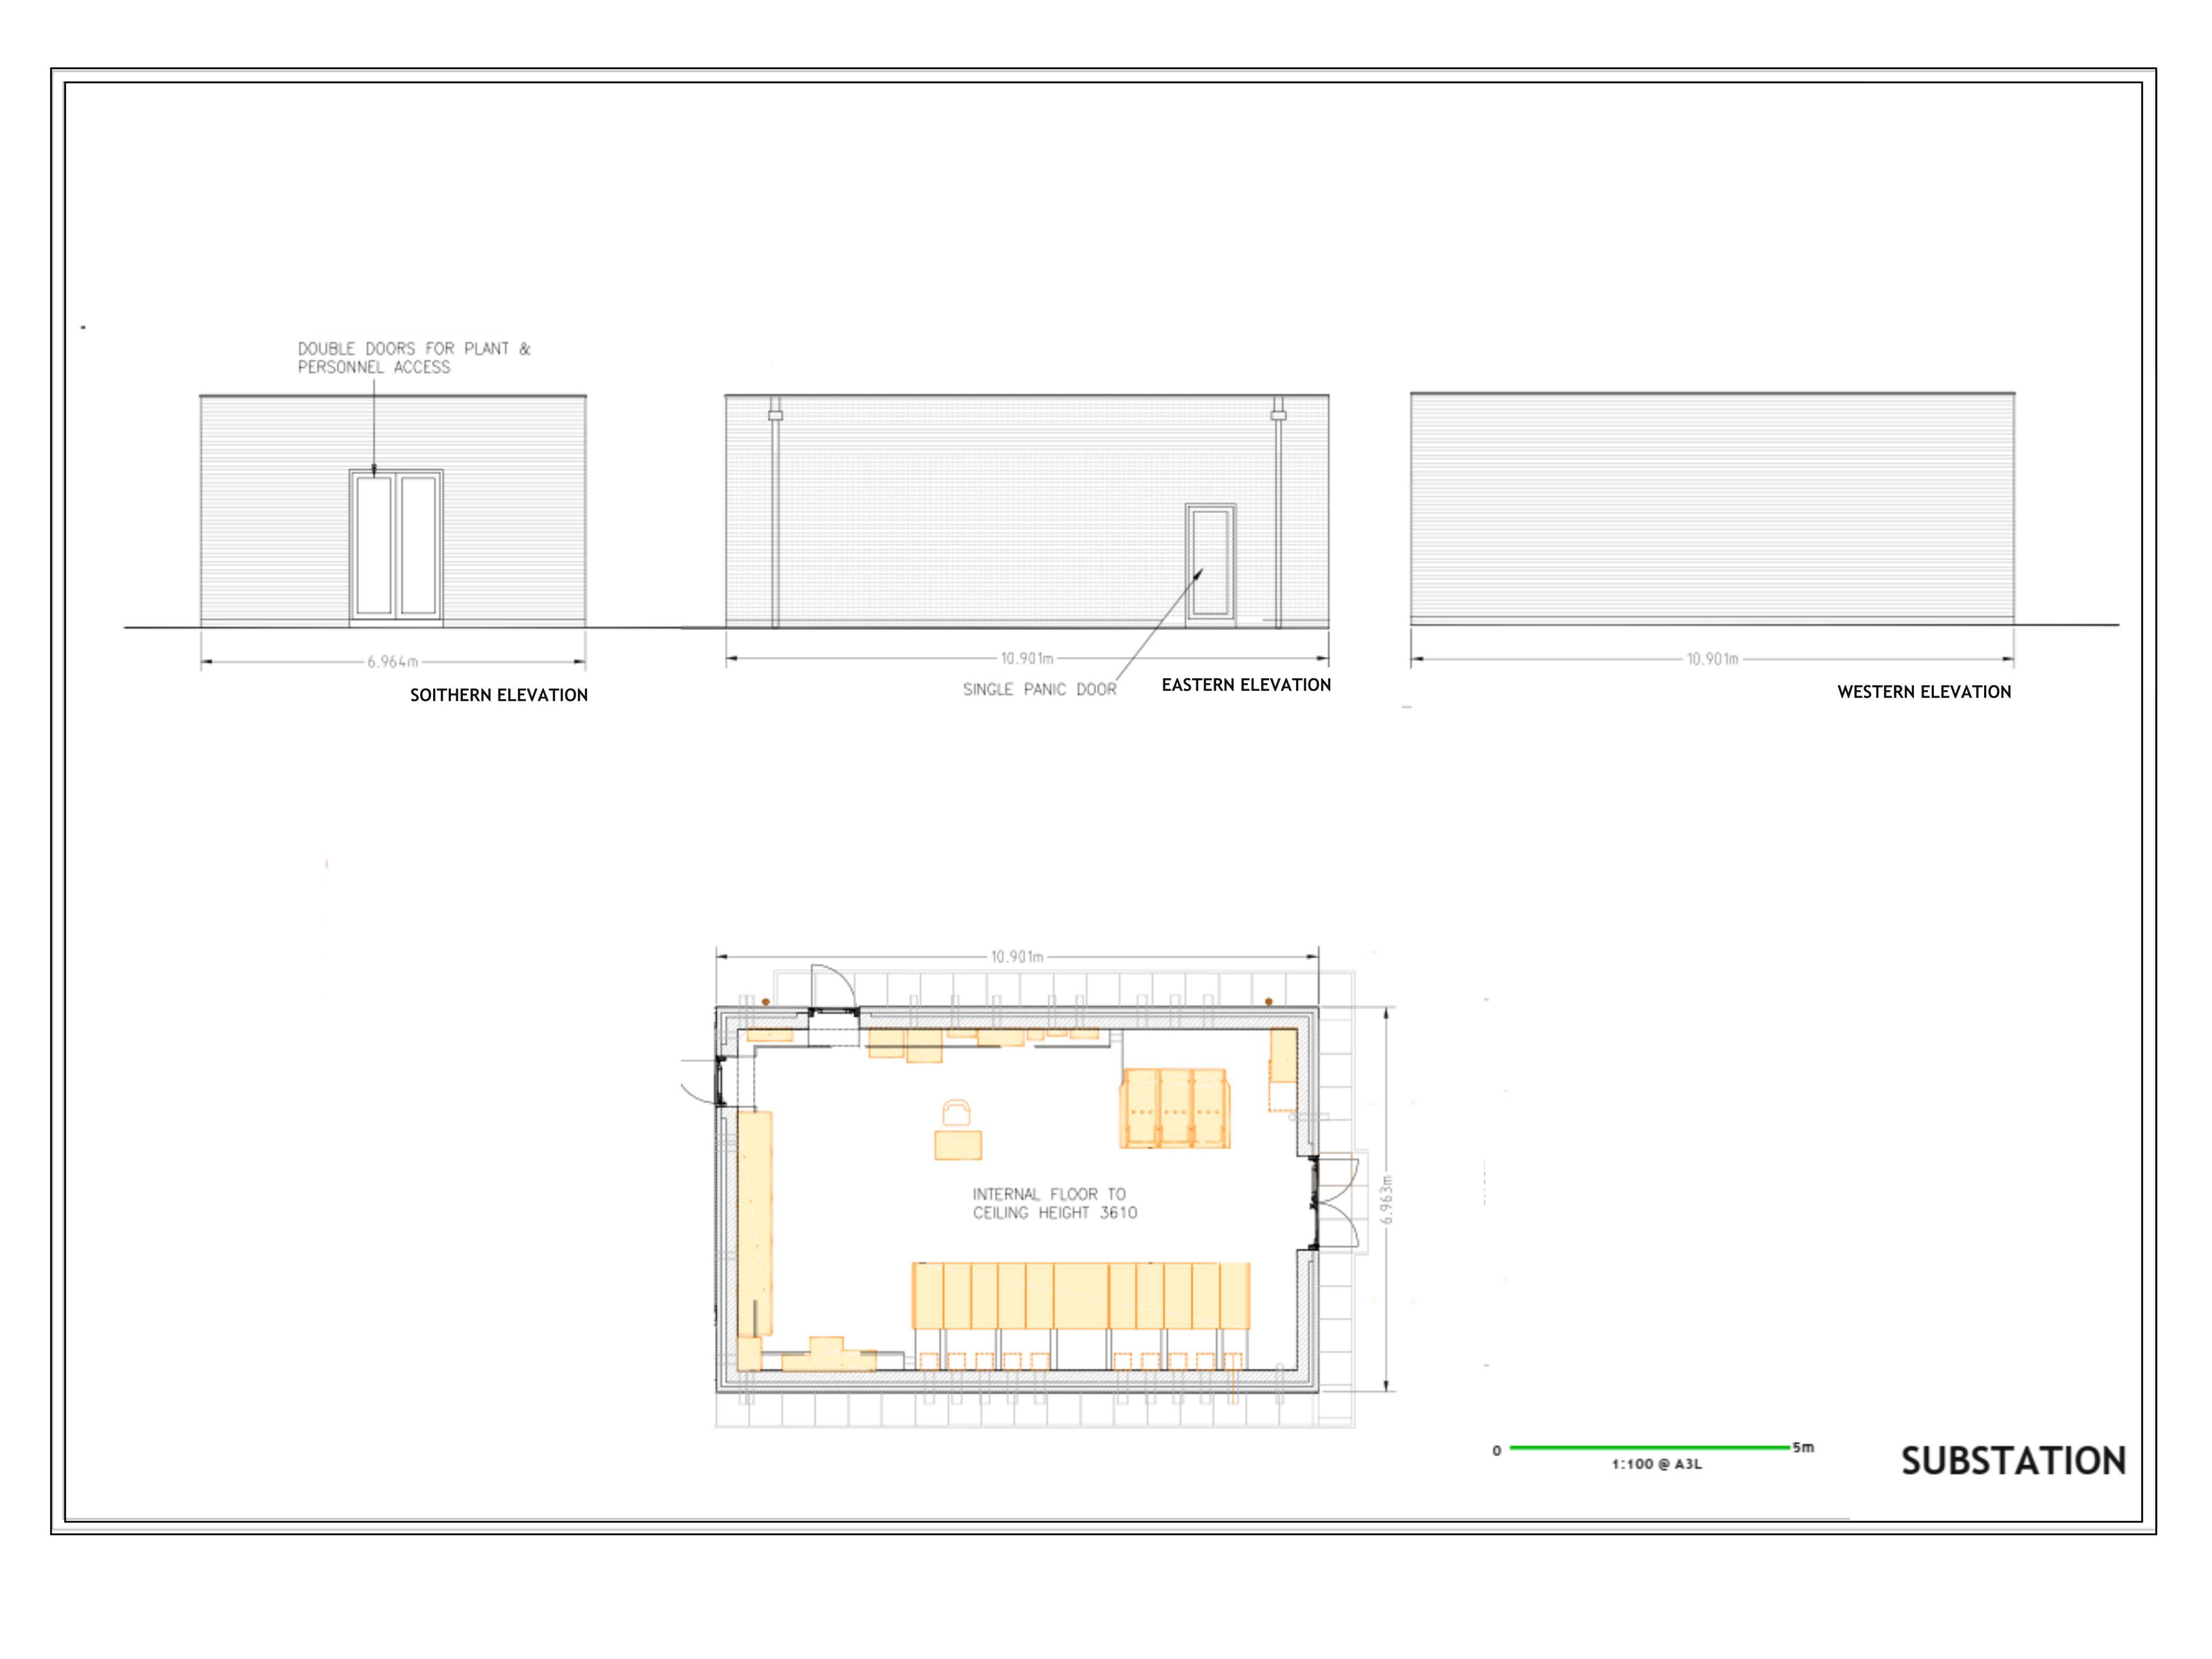Click the 10.901m dimension above floor plan
2212x1659 pixels.
pyautogui.click(x=1017, y=957)
